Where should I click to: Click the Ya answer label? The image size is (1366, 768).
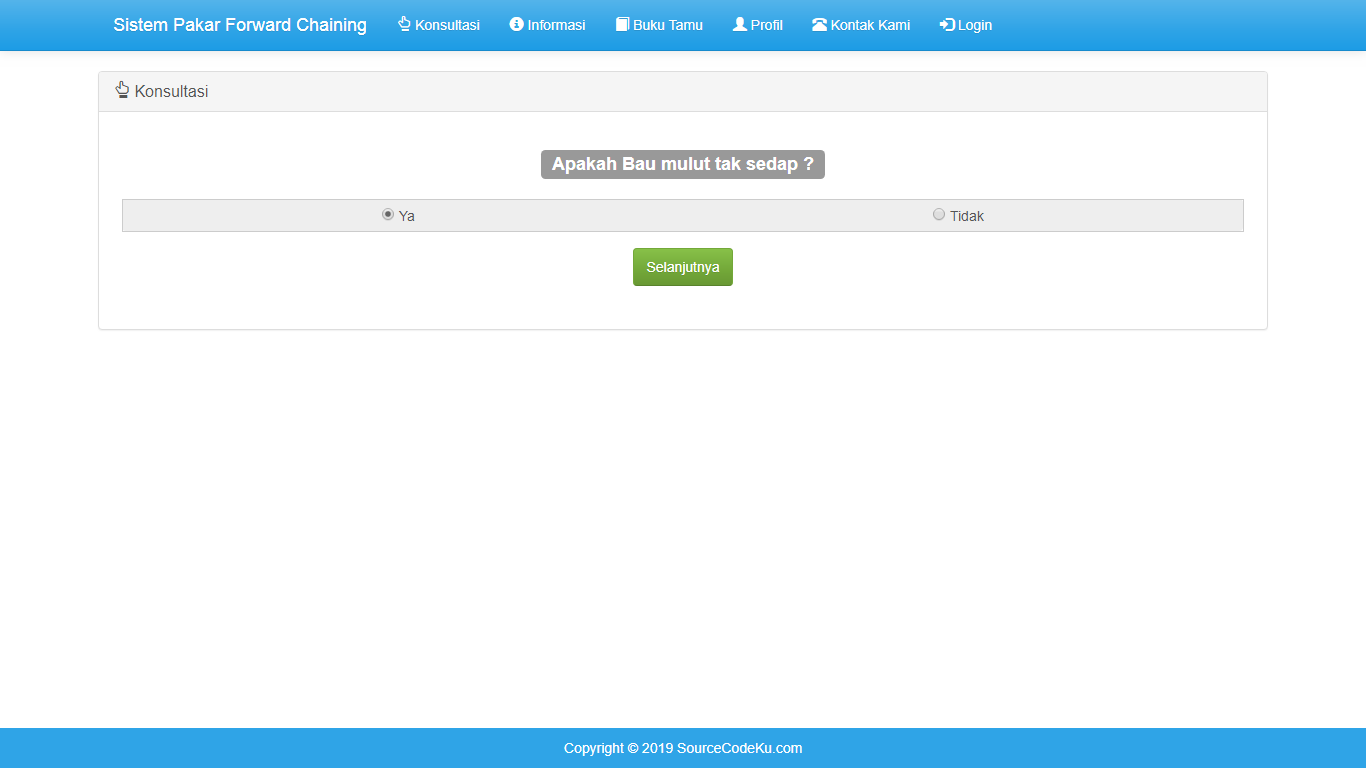(x=406, y=216)
